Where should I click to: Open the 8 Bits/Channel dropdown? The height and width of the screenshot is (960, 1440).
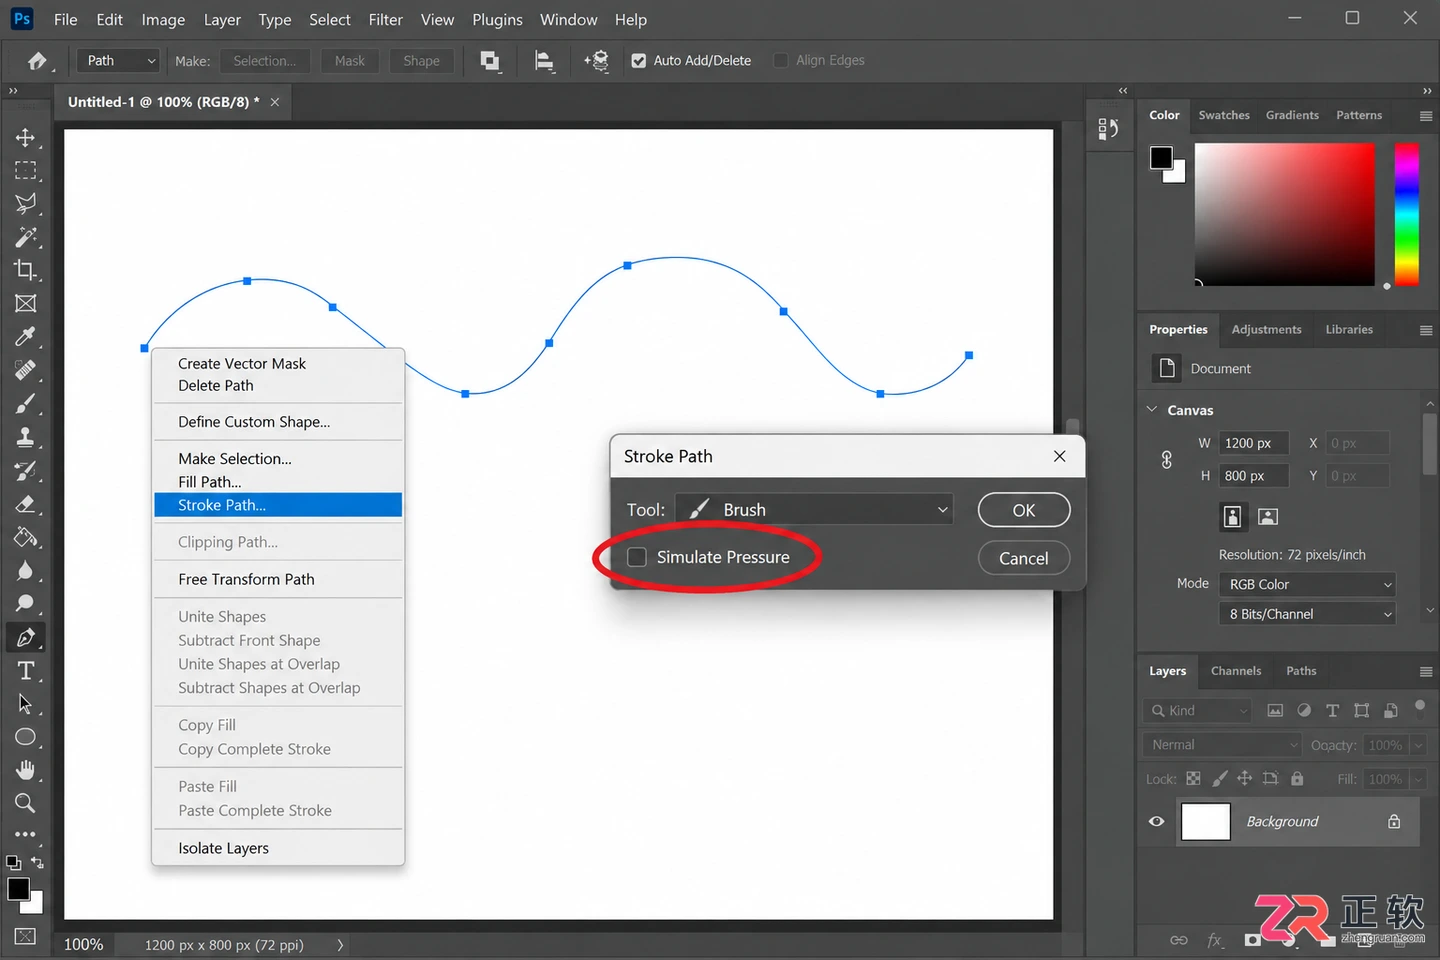click(x=1308, y=614)
